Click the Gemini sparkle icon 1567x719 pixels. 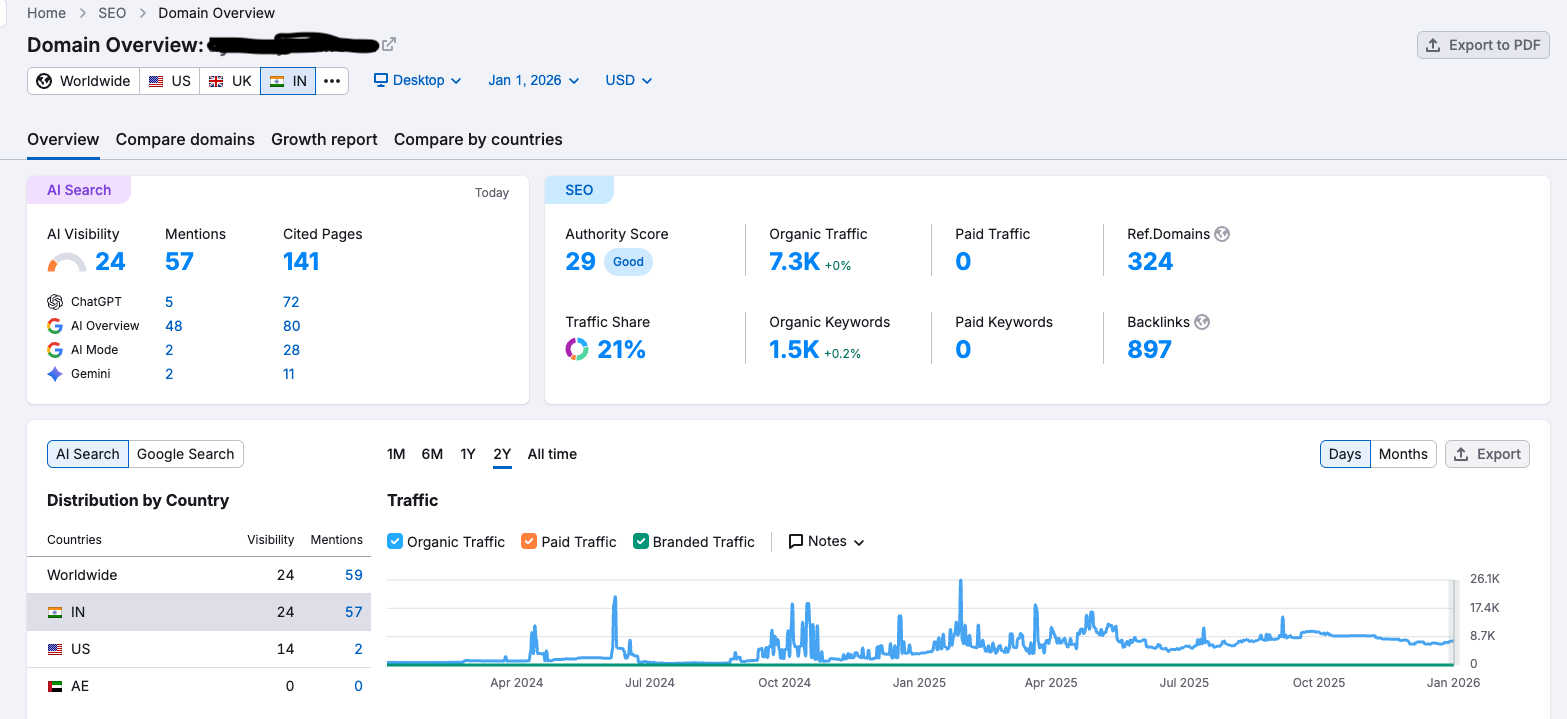click(55, 374)
